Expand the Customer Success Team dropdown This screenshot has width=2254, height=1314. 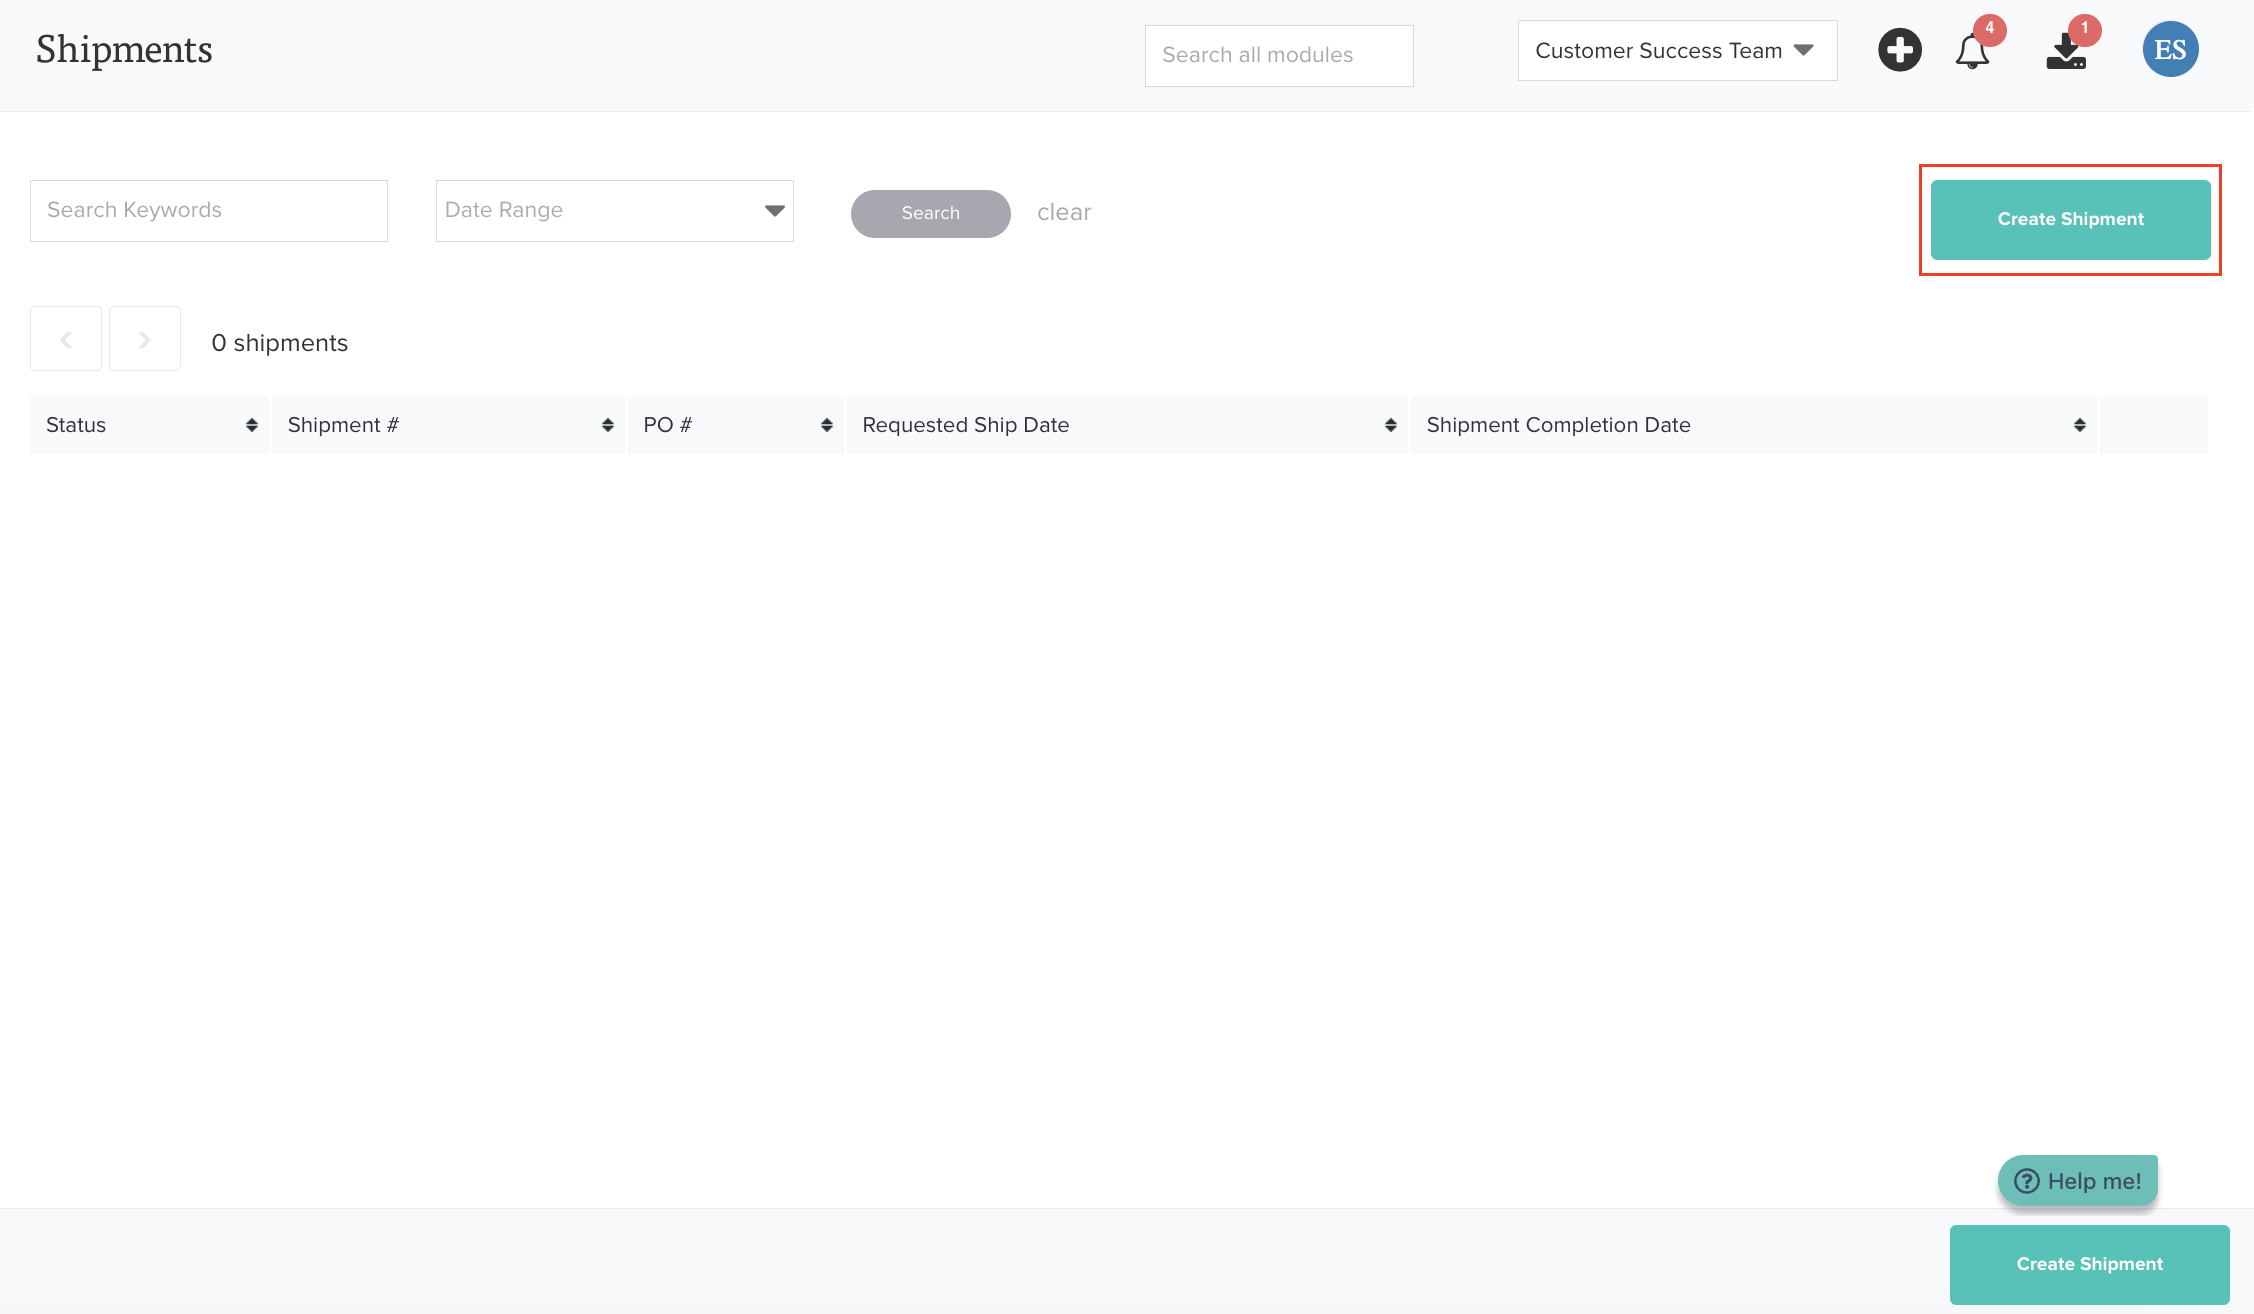point(1677,51)
